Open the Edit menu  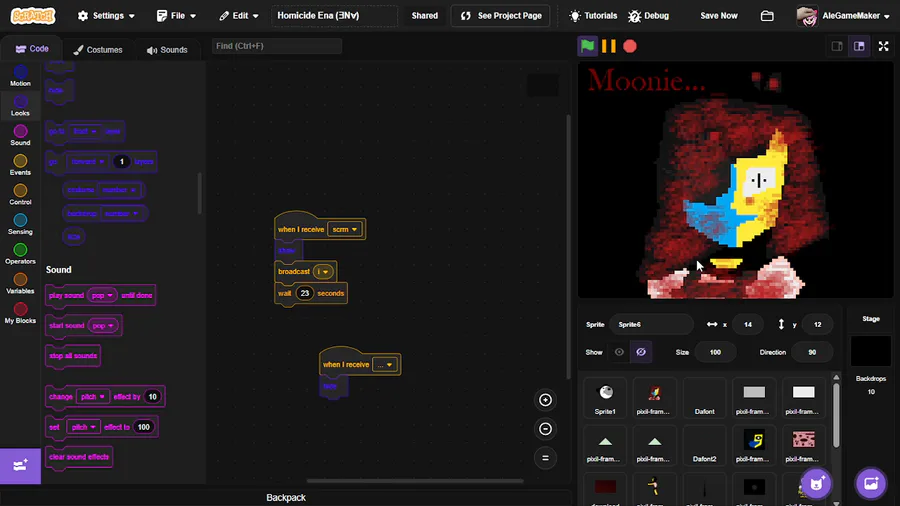coord(239,15)
